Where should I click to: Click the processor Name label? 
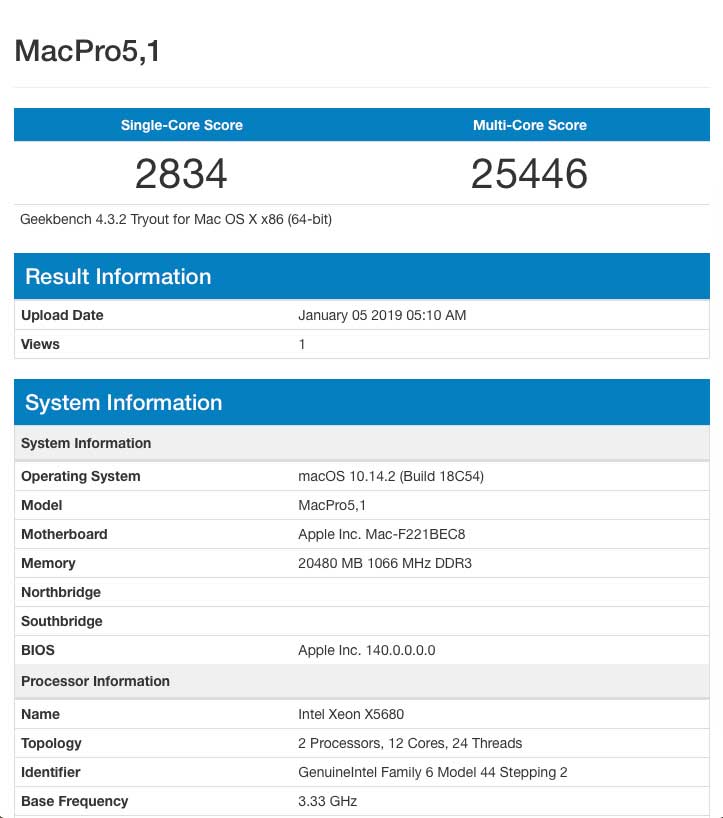(40, 714)
